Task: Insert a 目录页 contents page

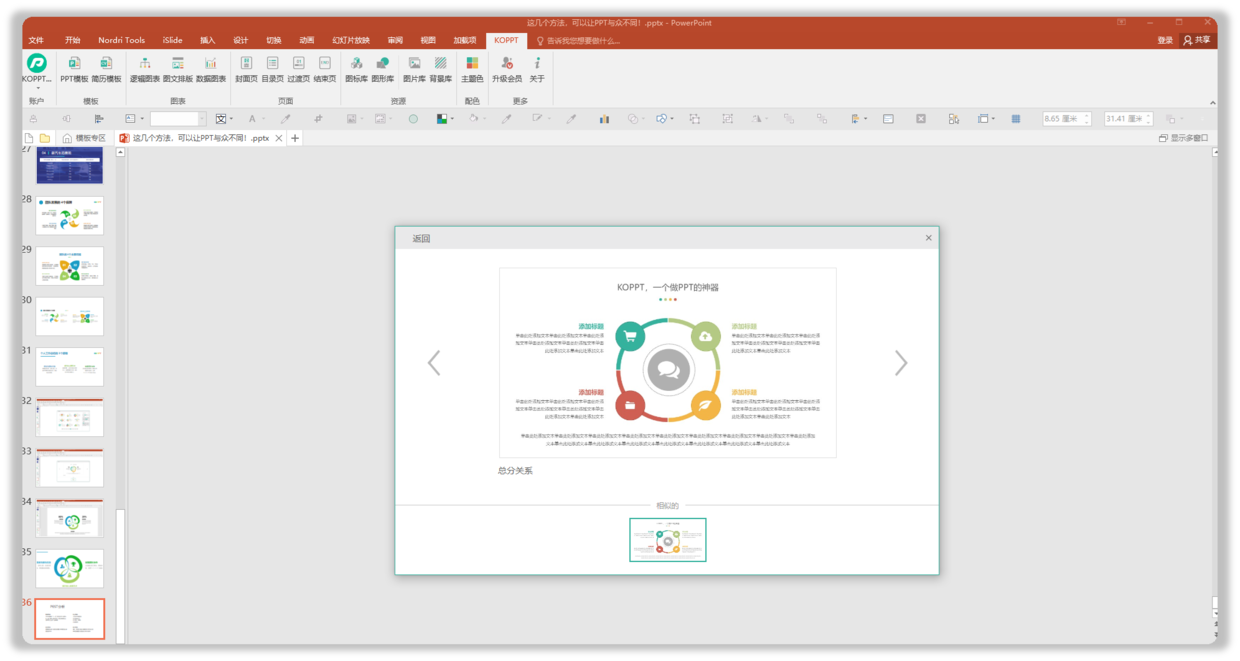Action: 272,68
